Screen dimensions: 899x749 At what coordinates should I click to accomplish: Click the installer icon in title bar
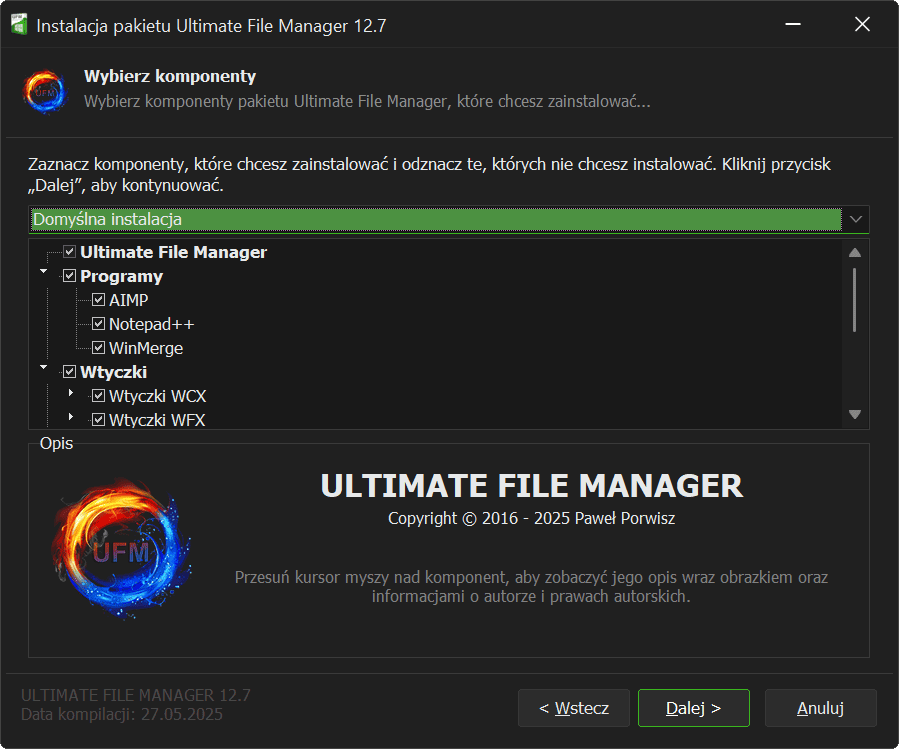(x=18, y=25)
